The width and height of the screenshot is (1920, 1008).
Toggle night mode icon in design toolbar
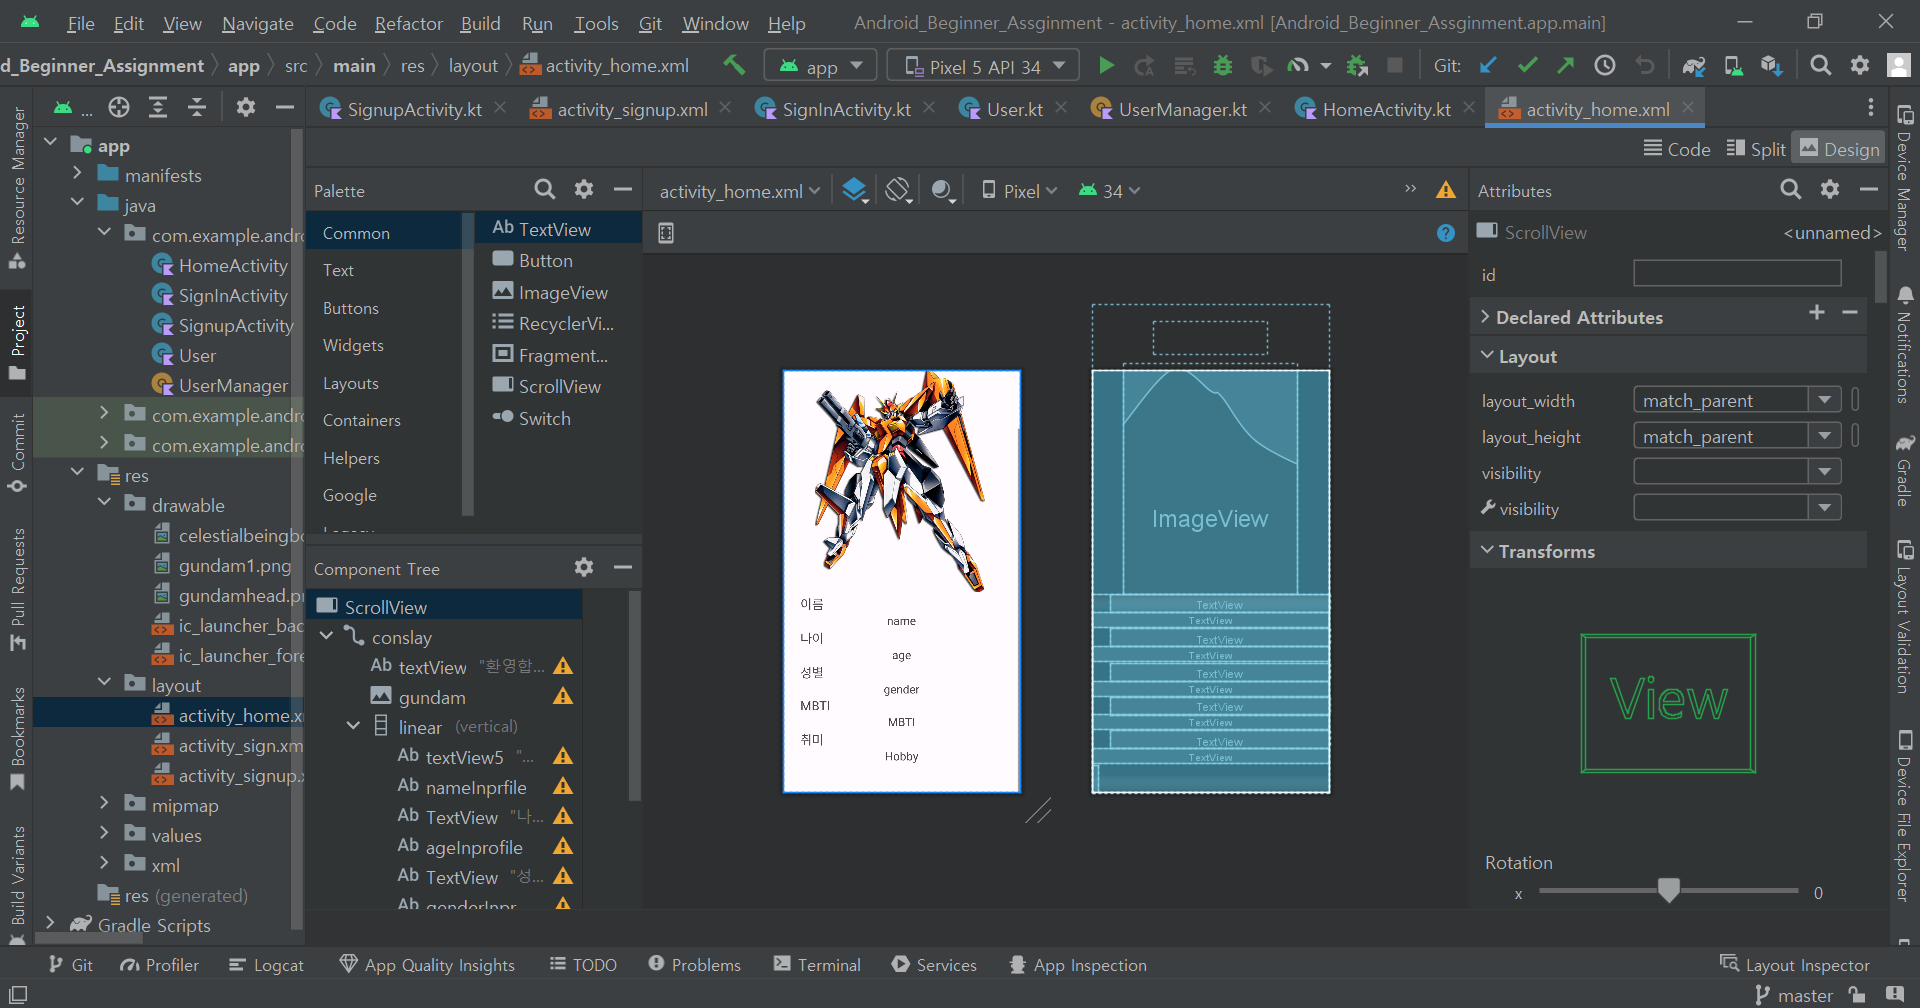click(942, 190)
